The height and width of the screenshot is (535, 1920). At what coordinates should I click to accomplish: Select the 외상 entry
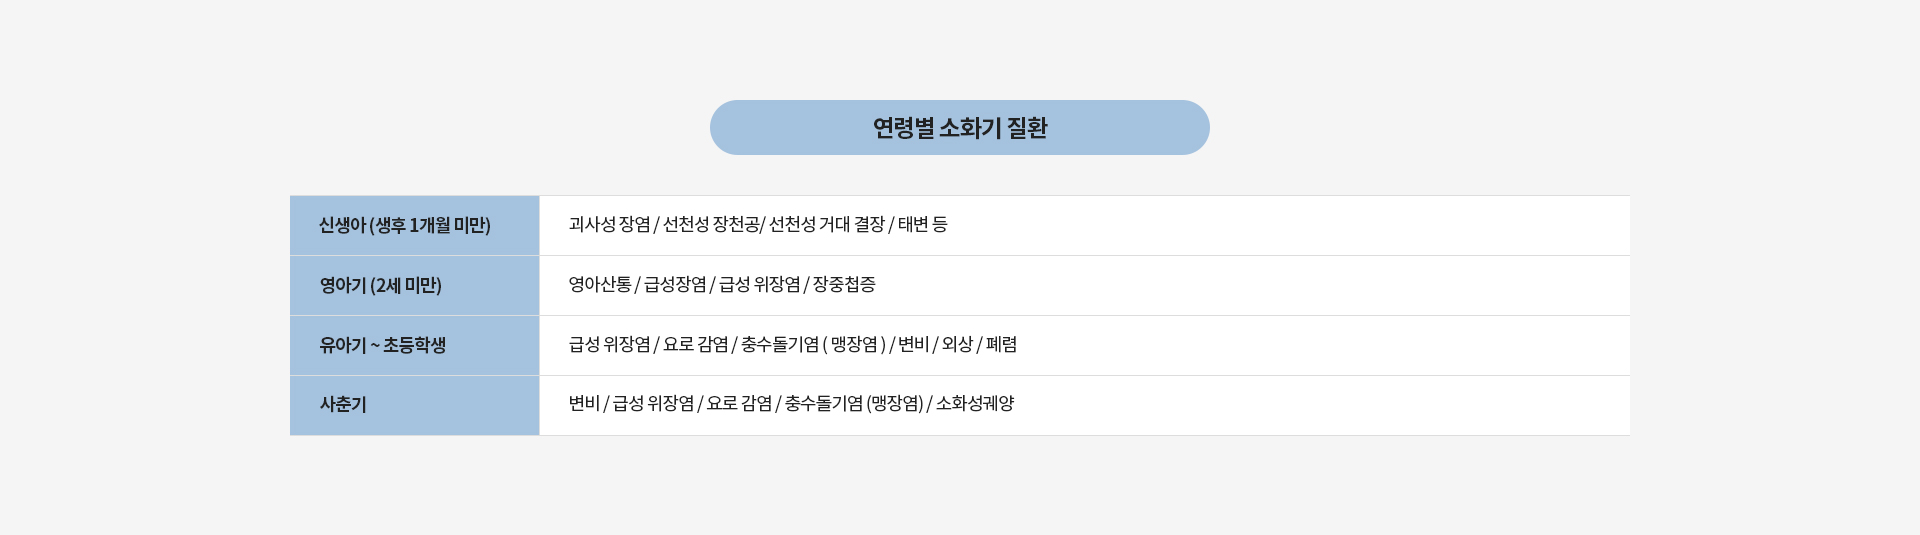click(x=957, y=345)
